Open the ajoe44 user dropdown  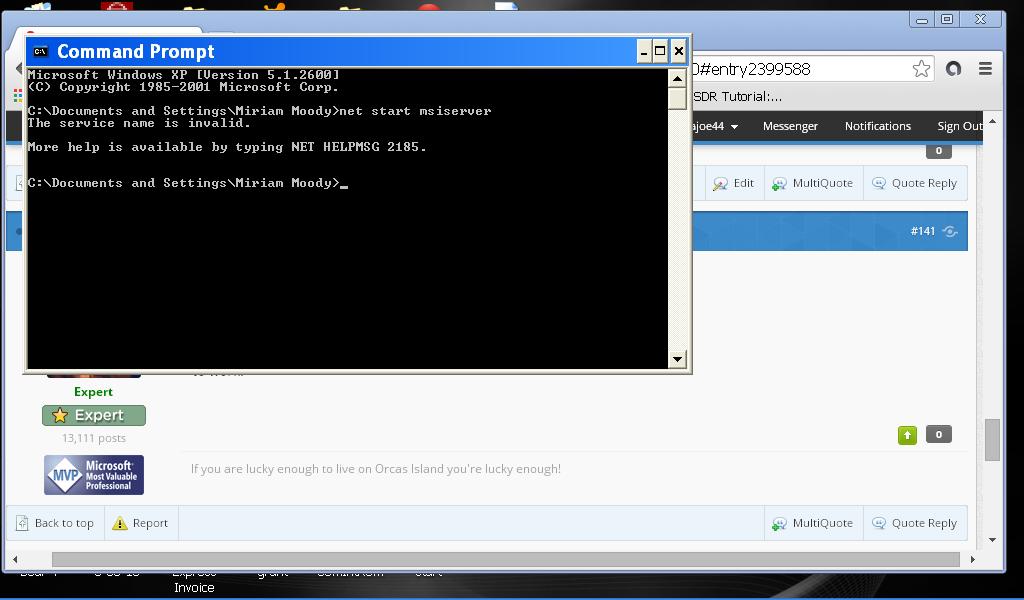pos(715,126)
